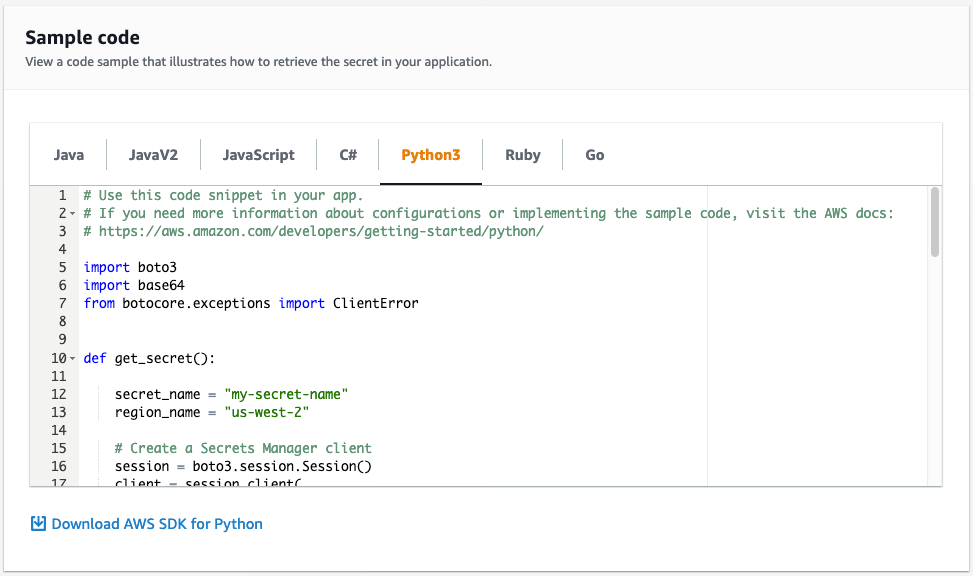Screen dimensions: 973x576
Task: Select line number 5 in the gutter
Action: (x=60, y=266)
